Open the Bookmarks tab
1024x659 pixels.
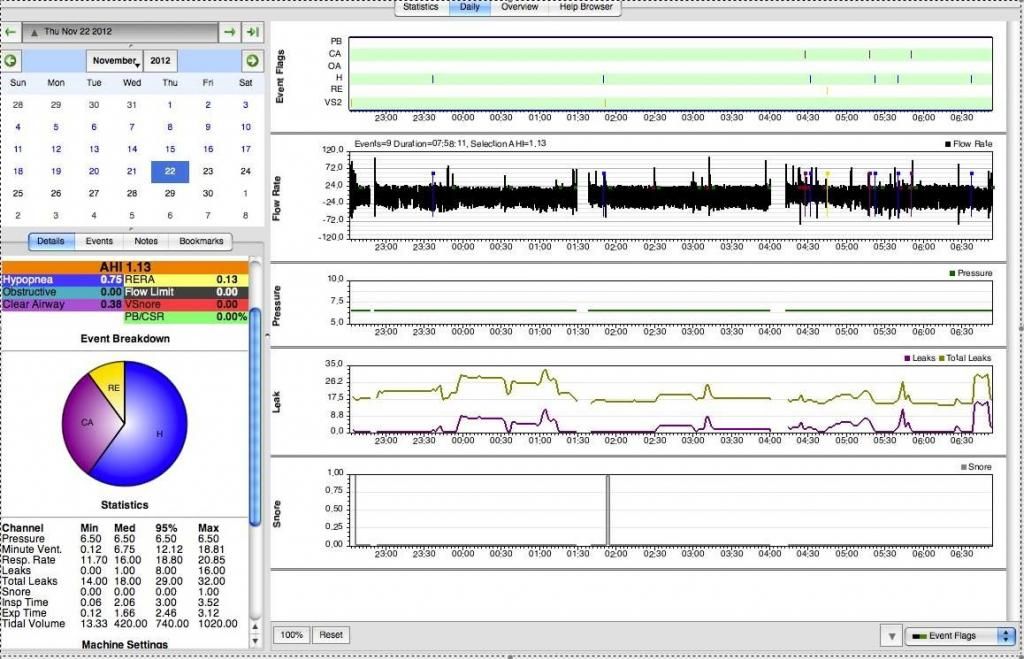pyautogui.click(x=201, y=241)
